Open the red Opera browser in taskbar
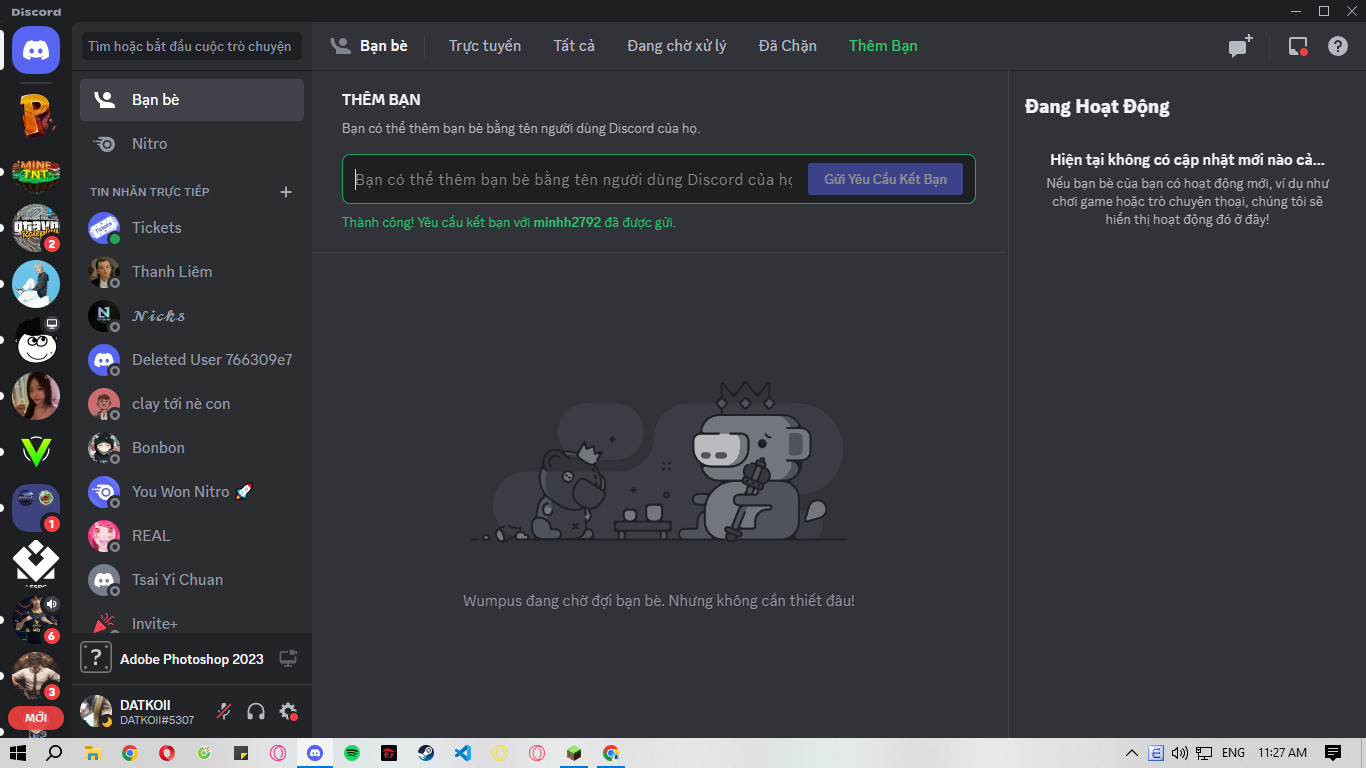 tap(167, 753)
